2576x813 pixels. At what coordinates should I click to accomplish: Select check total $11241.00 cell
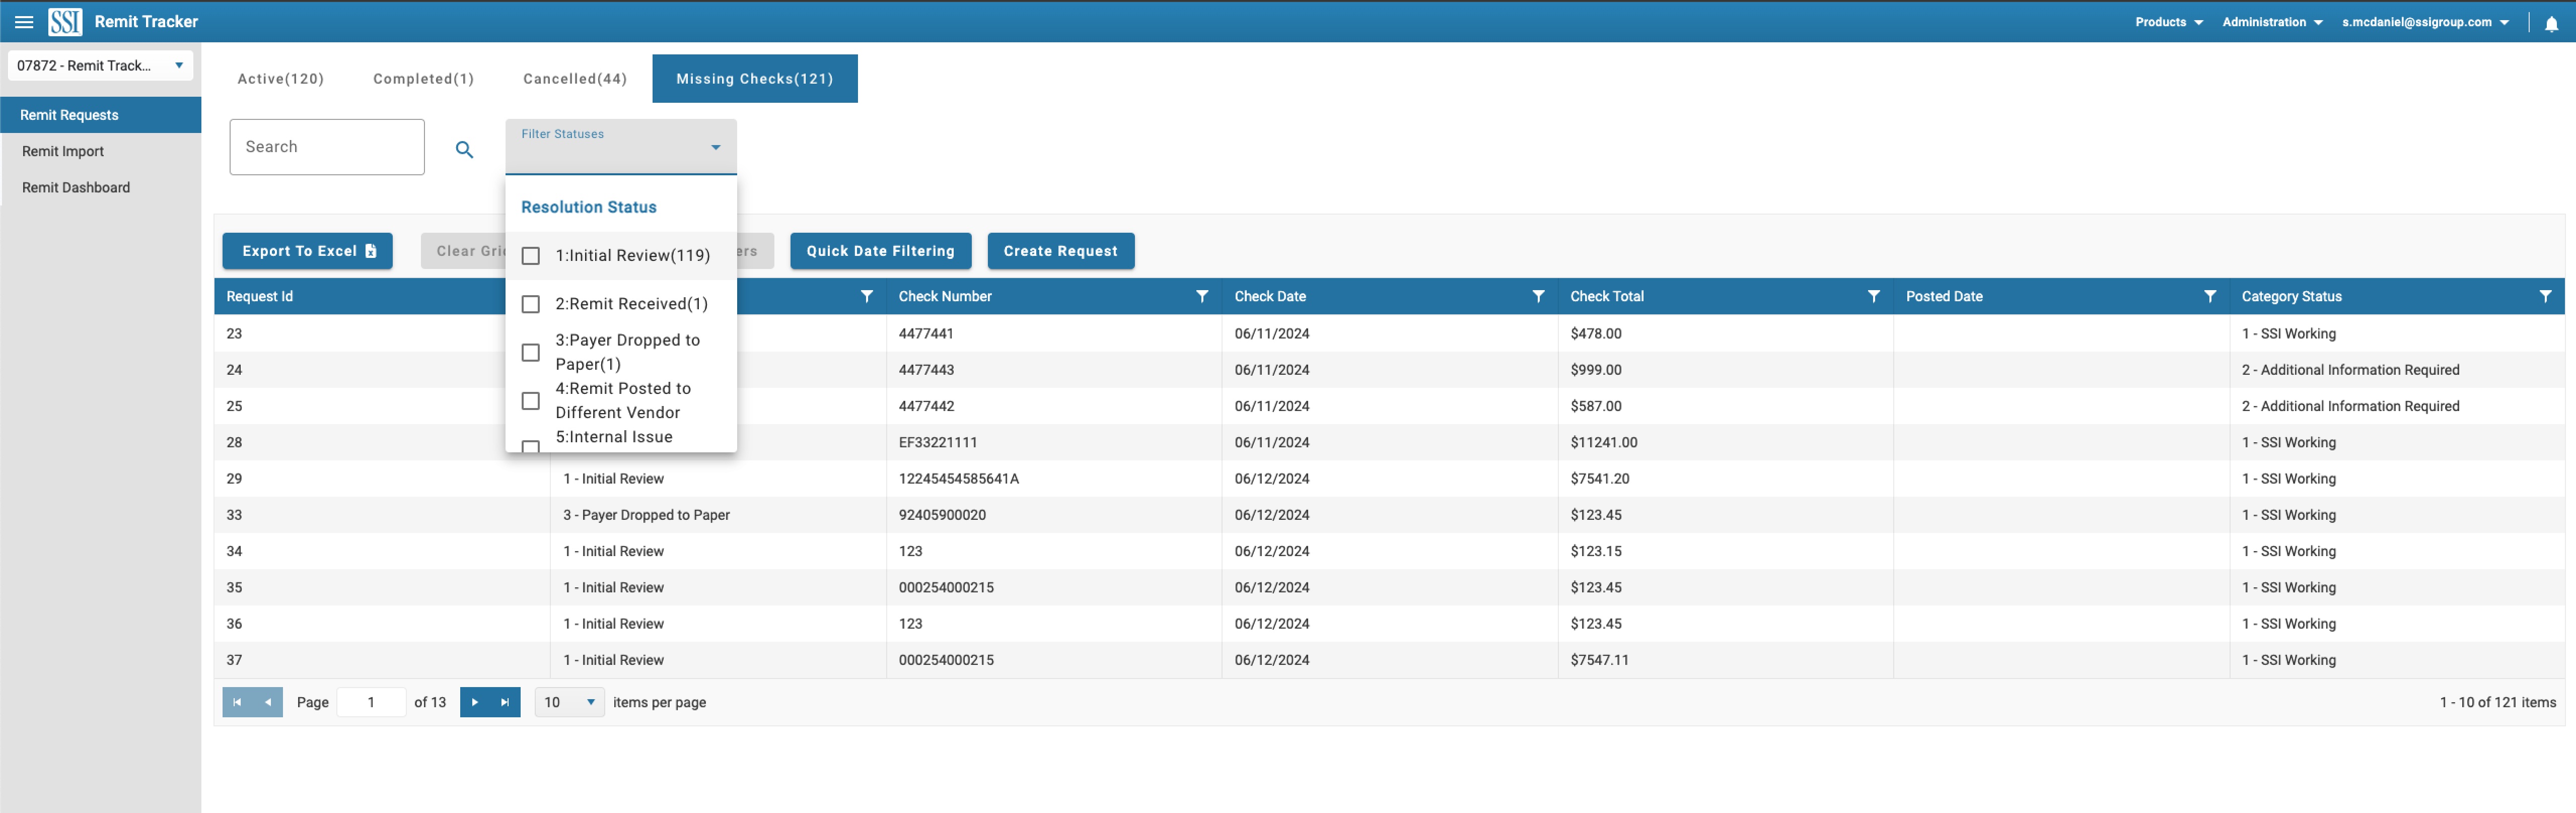point(1725,442)
